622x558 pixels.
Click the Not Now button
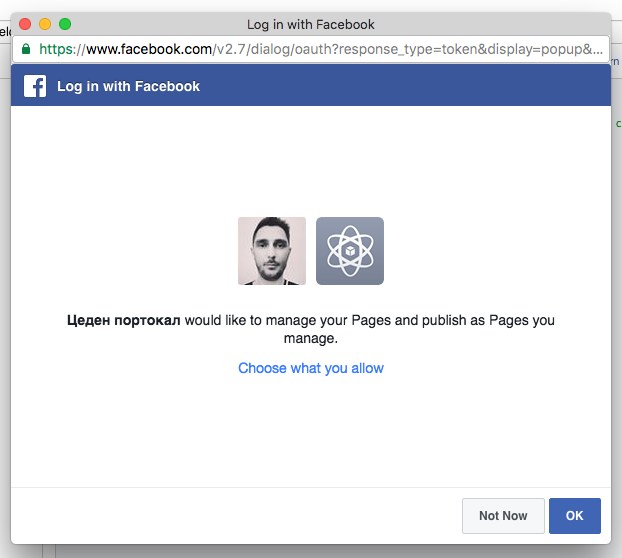tap(503, 516)
